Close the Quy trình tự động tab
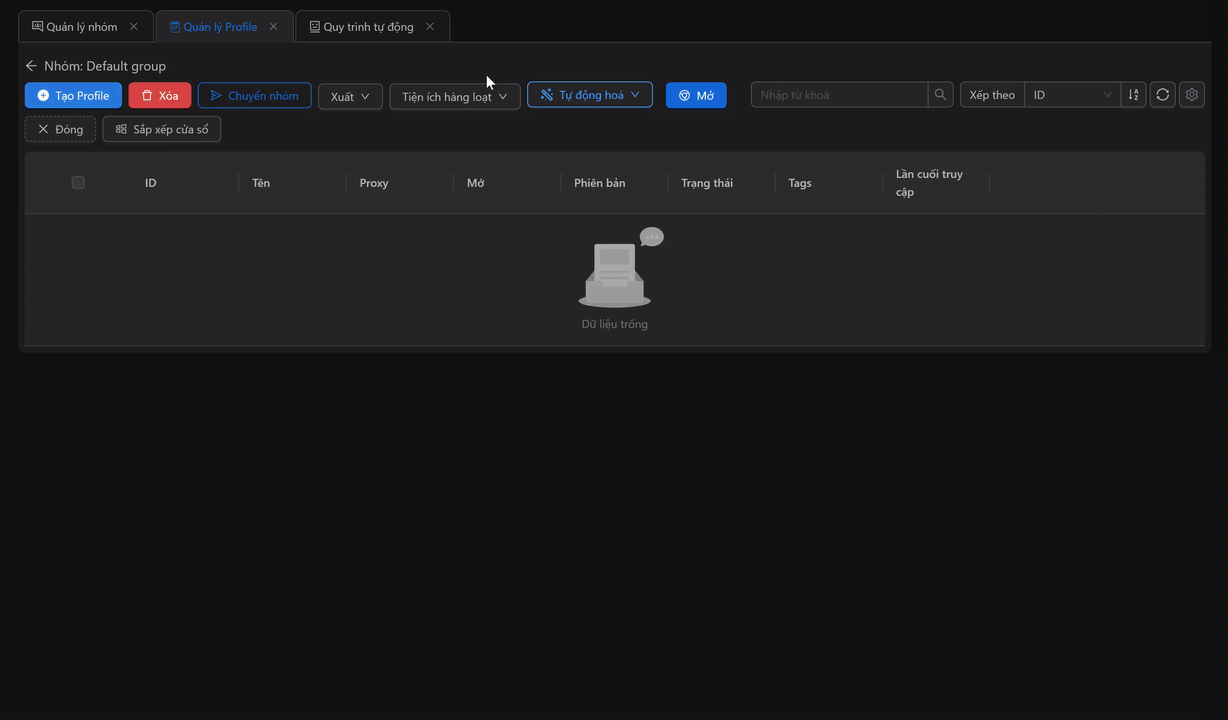The image size is (1228, 720). (x=430, y=27)
